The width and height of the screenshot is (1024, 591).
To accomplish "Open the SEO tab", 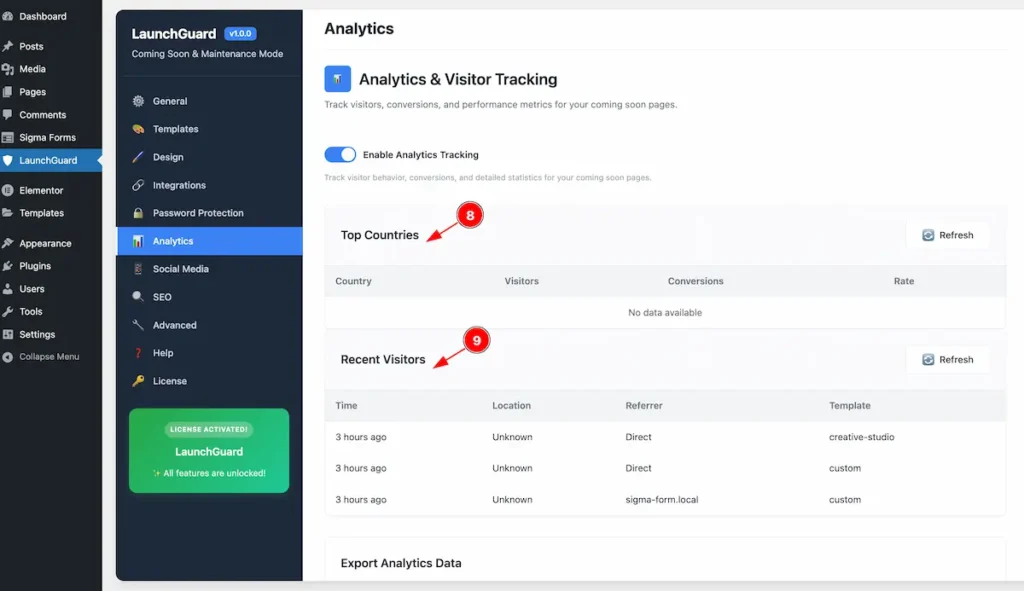I will pyautogui.click(x=209, y=297).
